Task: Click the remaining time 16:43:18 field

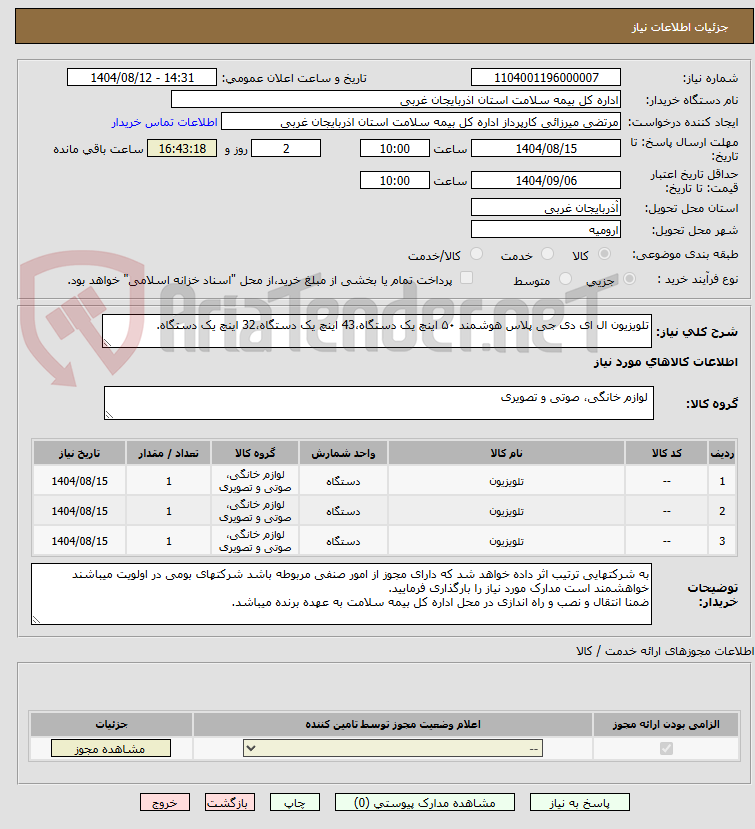Action: [x=182, y=149]
